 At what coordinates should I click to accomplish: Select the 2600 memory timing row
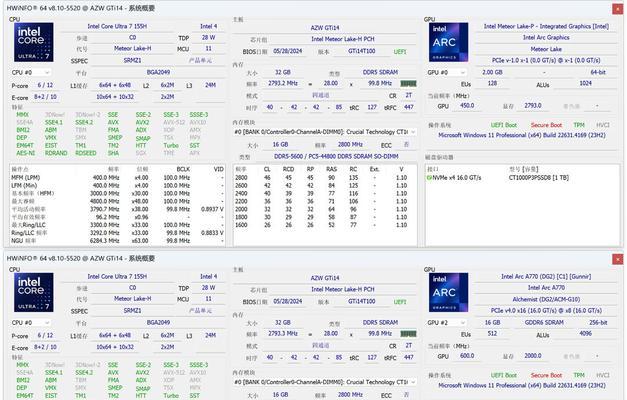click(325, 186)
